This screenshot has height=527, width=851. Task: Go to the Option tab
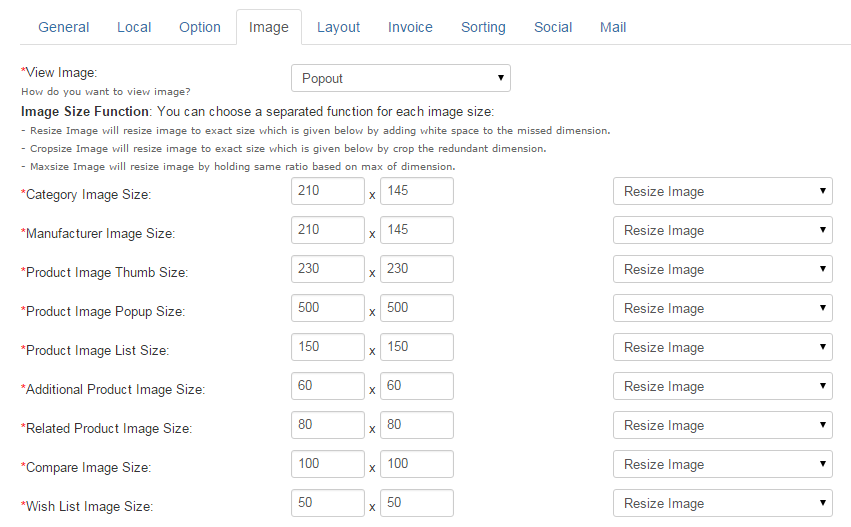[x=200, y=27]
